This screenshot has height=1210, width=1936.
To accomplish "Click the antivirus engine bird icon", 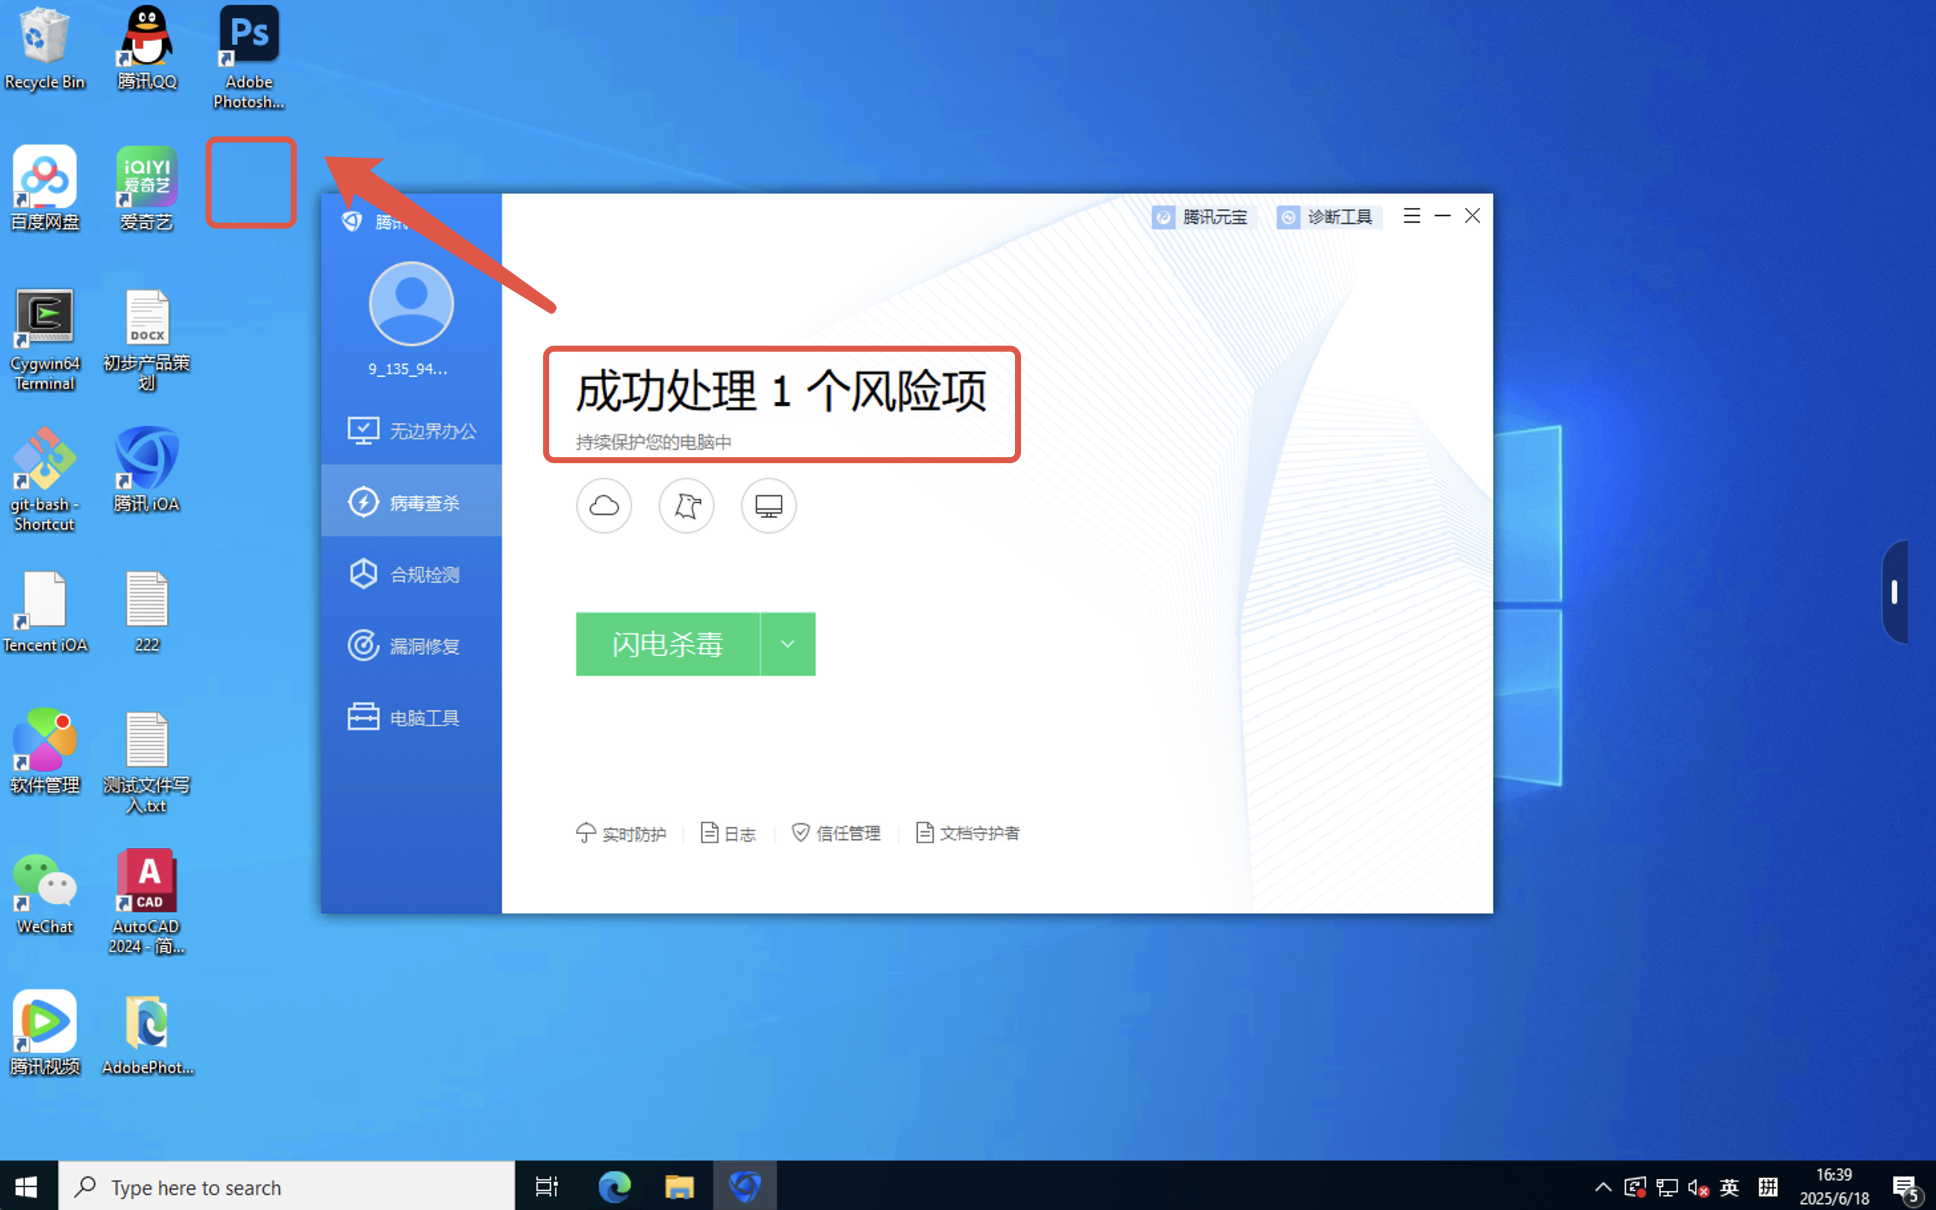I will point(686,506).
